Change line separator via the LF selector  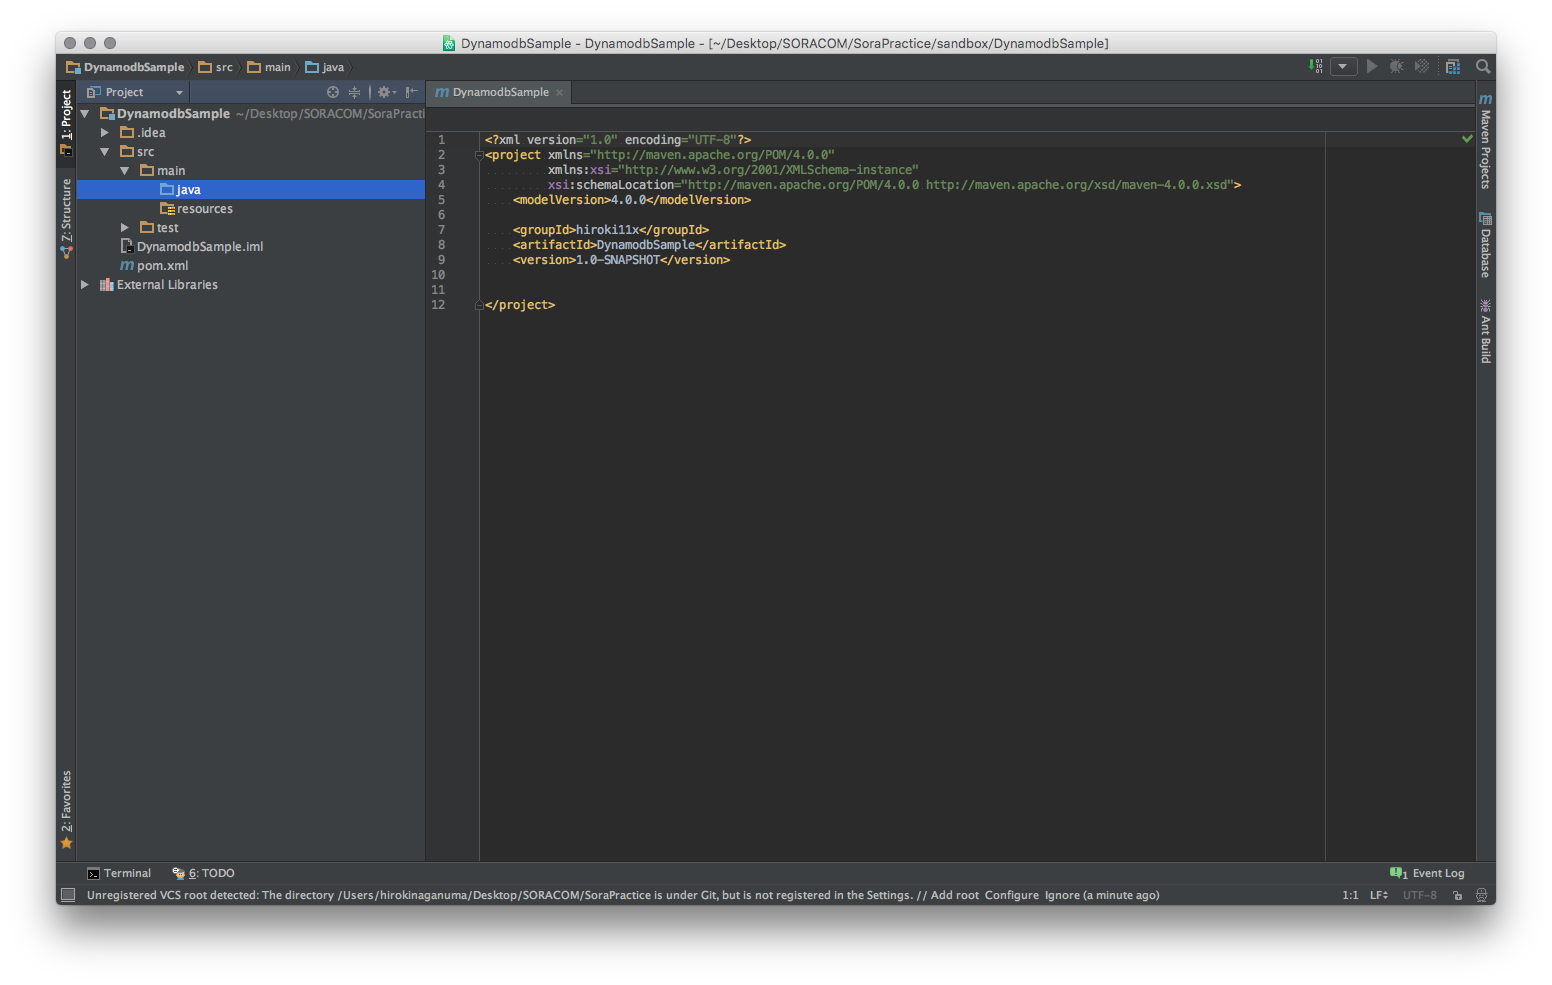tap(1380, 895)
